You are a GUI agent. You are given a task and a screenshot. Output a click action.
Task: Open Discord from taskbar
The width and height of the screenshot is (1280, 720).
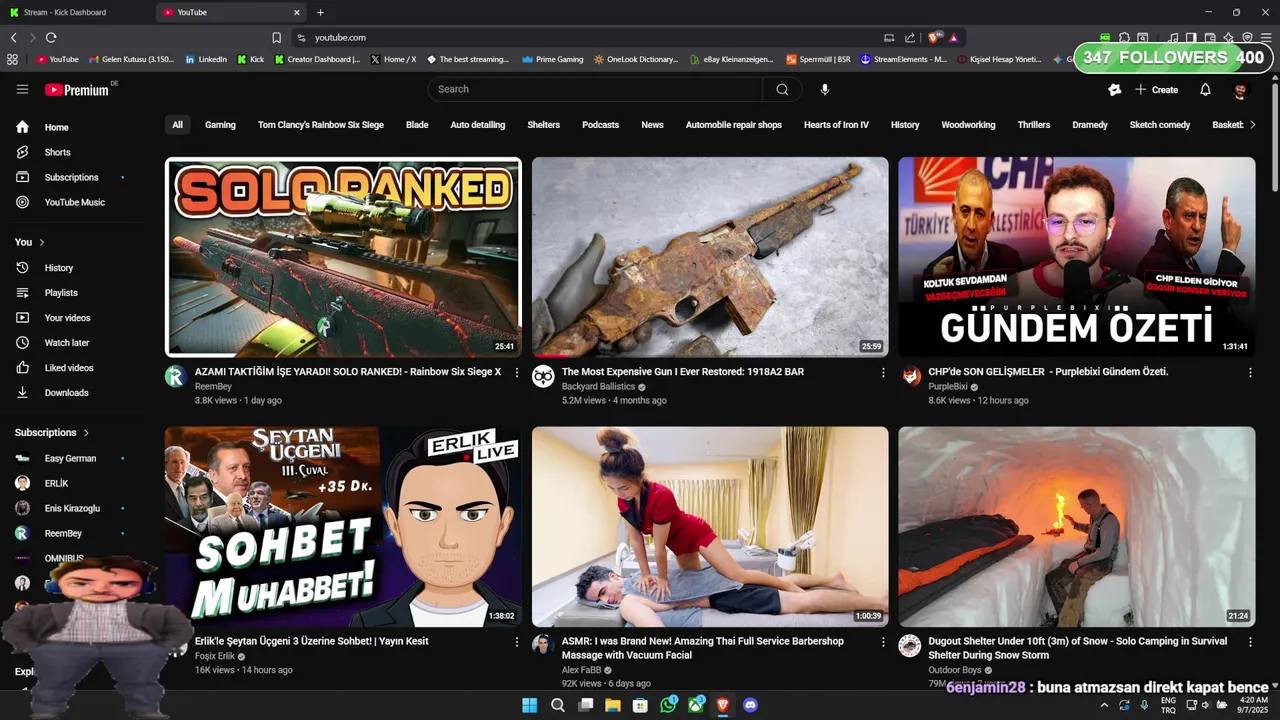(750, 705)
